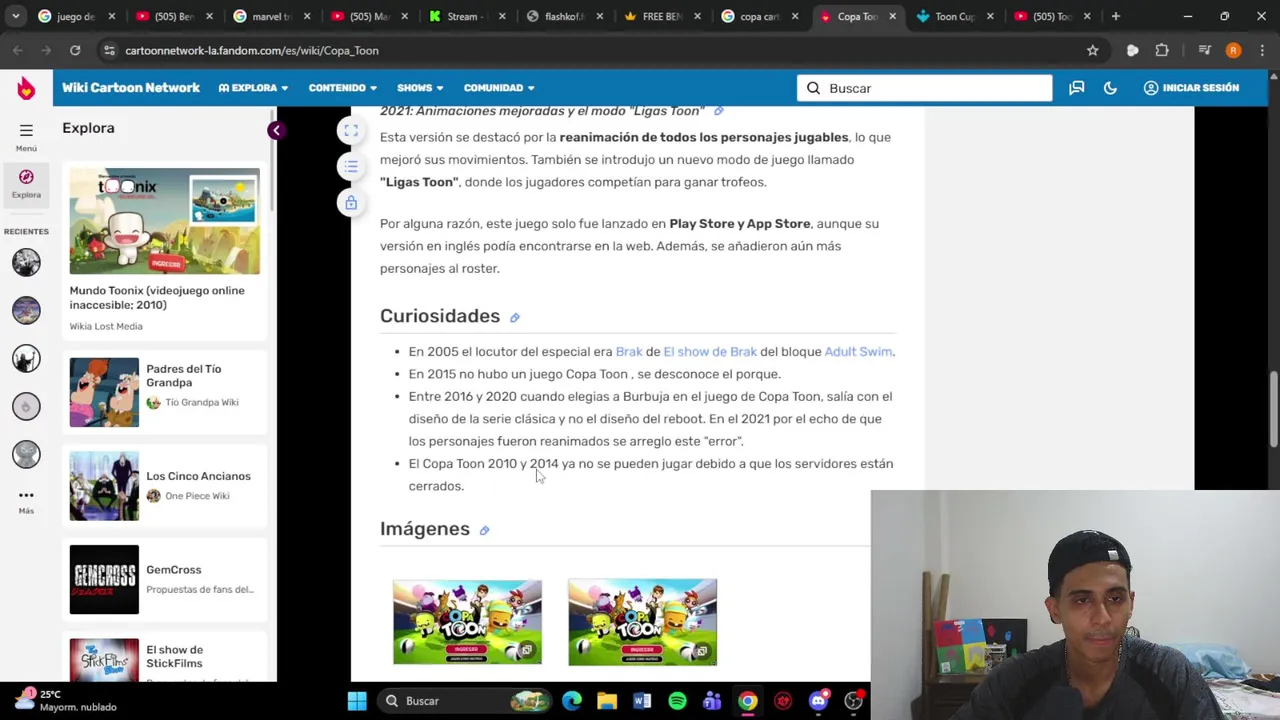
Task: Open El show de Brak link
Action: (710, 352)
